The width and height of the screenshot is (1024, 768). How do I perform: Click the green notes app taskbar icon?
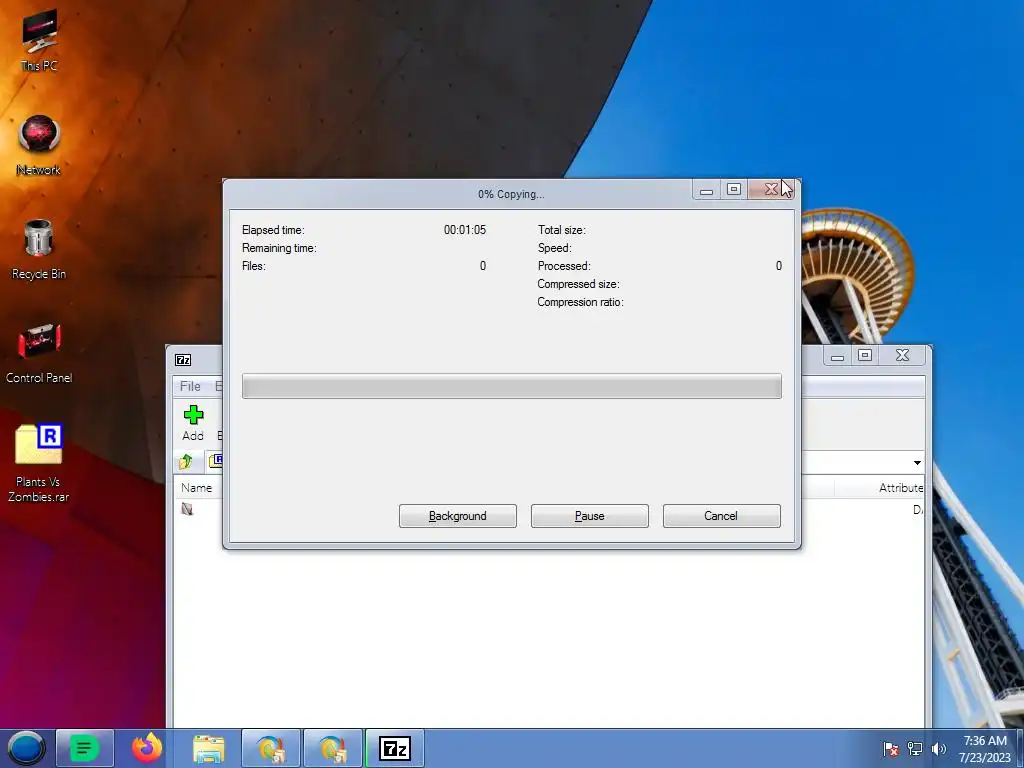85,748
